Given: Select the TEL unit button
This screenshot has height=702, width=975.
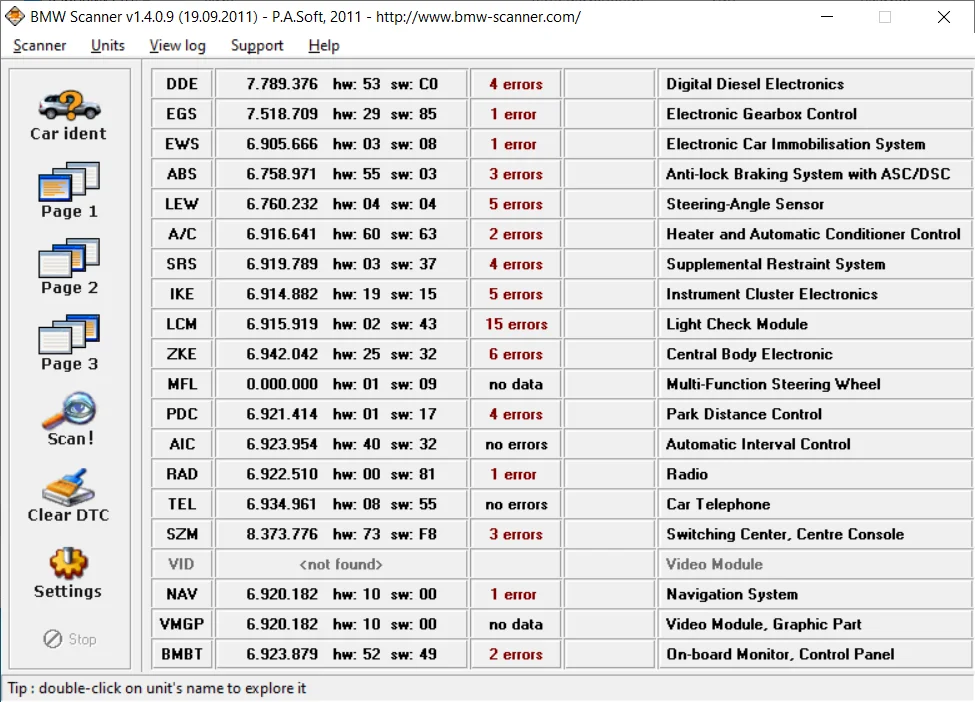Looking at the screenshot, I should [x=182, y=504].
